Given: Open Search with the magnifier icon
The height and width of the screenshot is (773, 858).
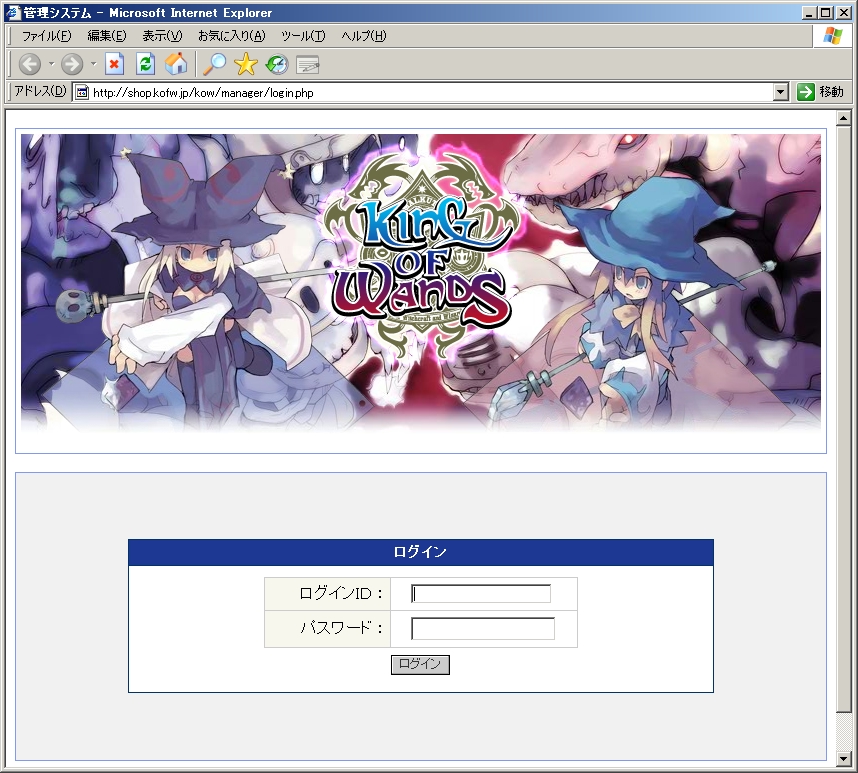Looking at the screenshot, I should tap(214, 64).
